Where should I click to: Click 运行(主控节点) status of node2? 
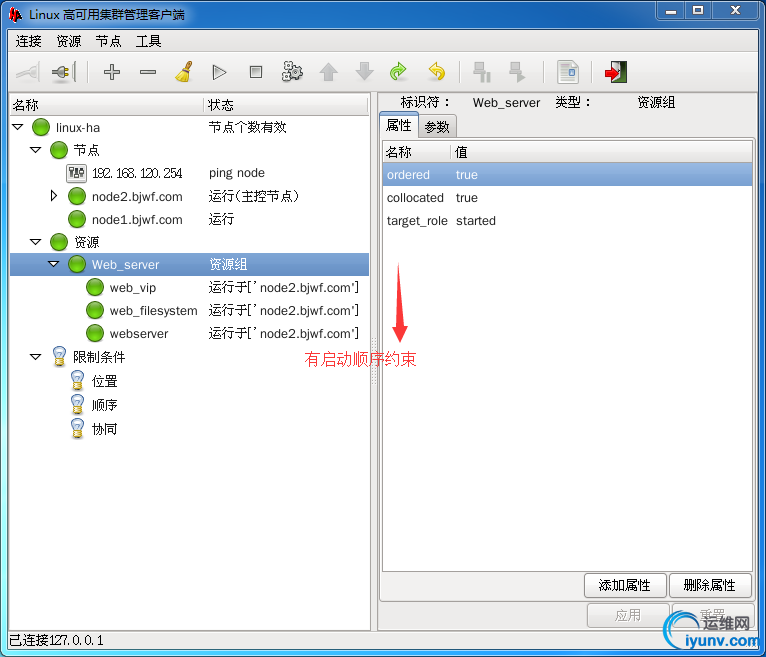tap(254, 196)
